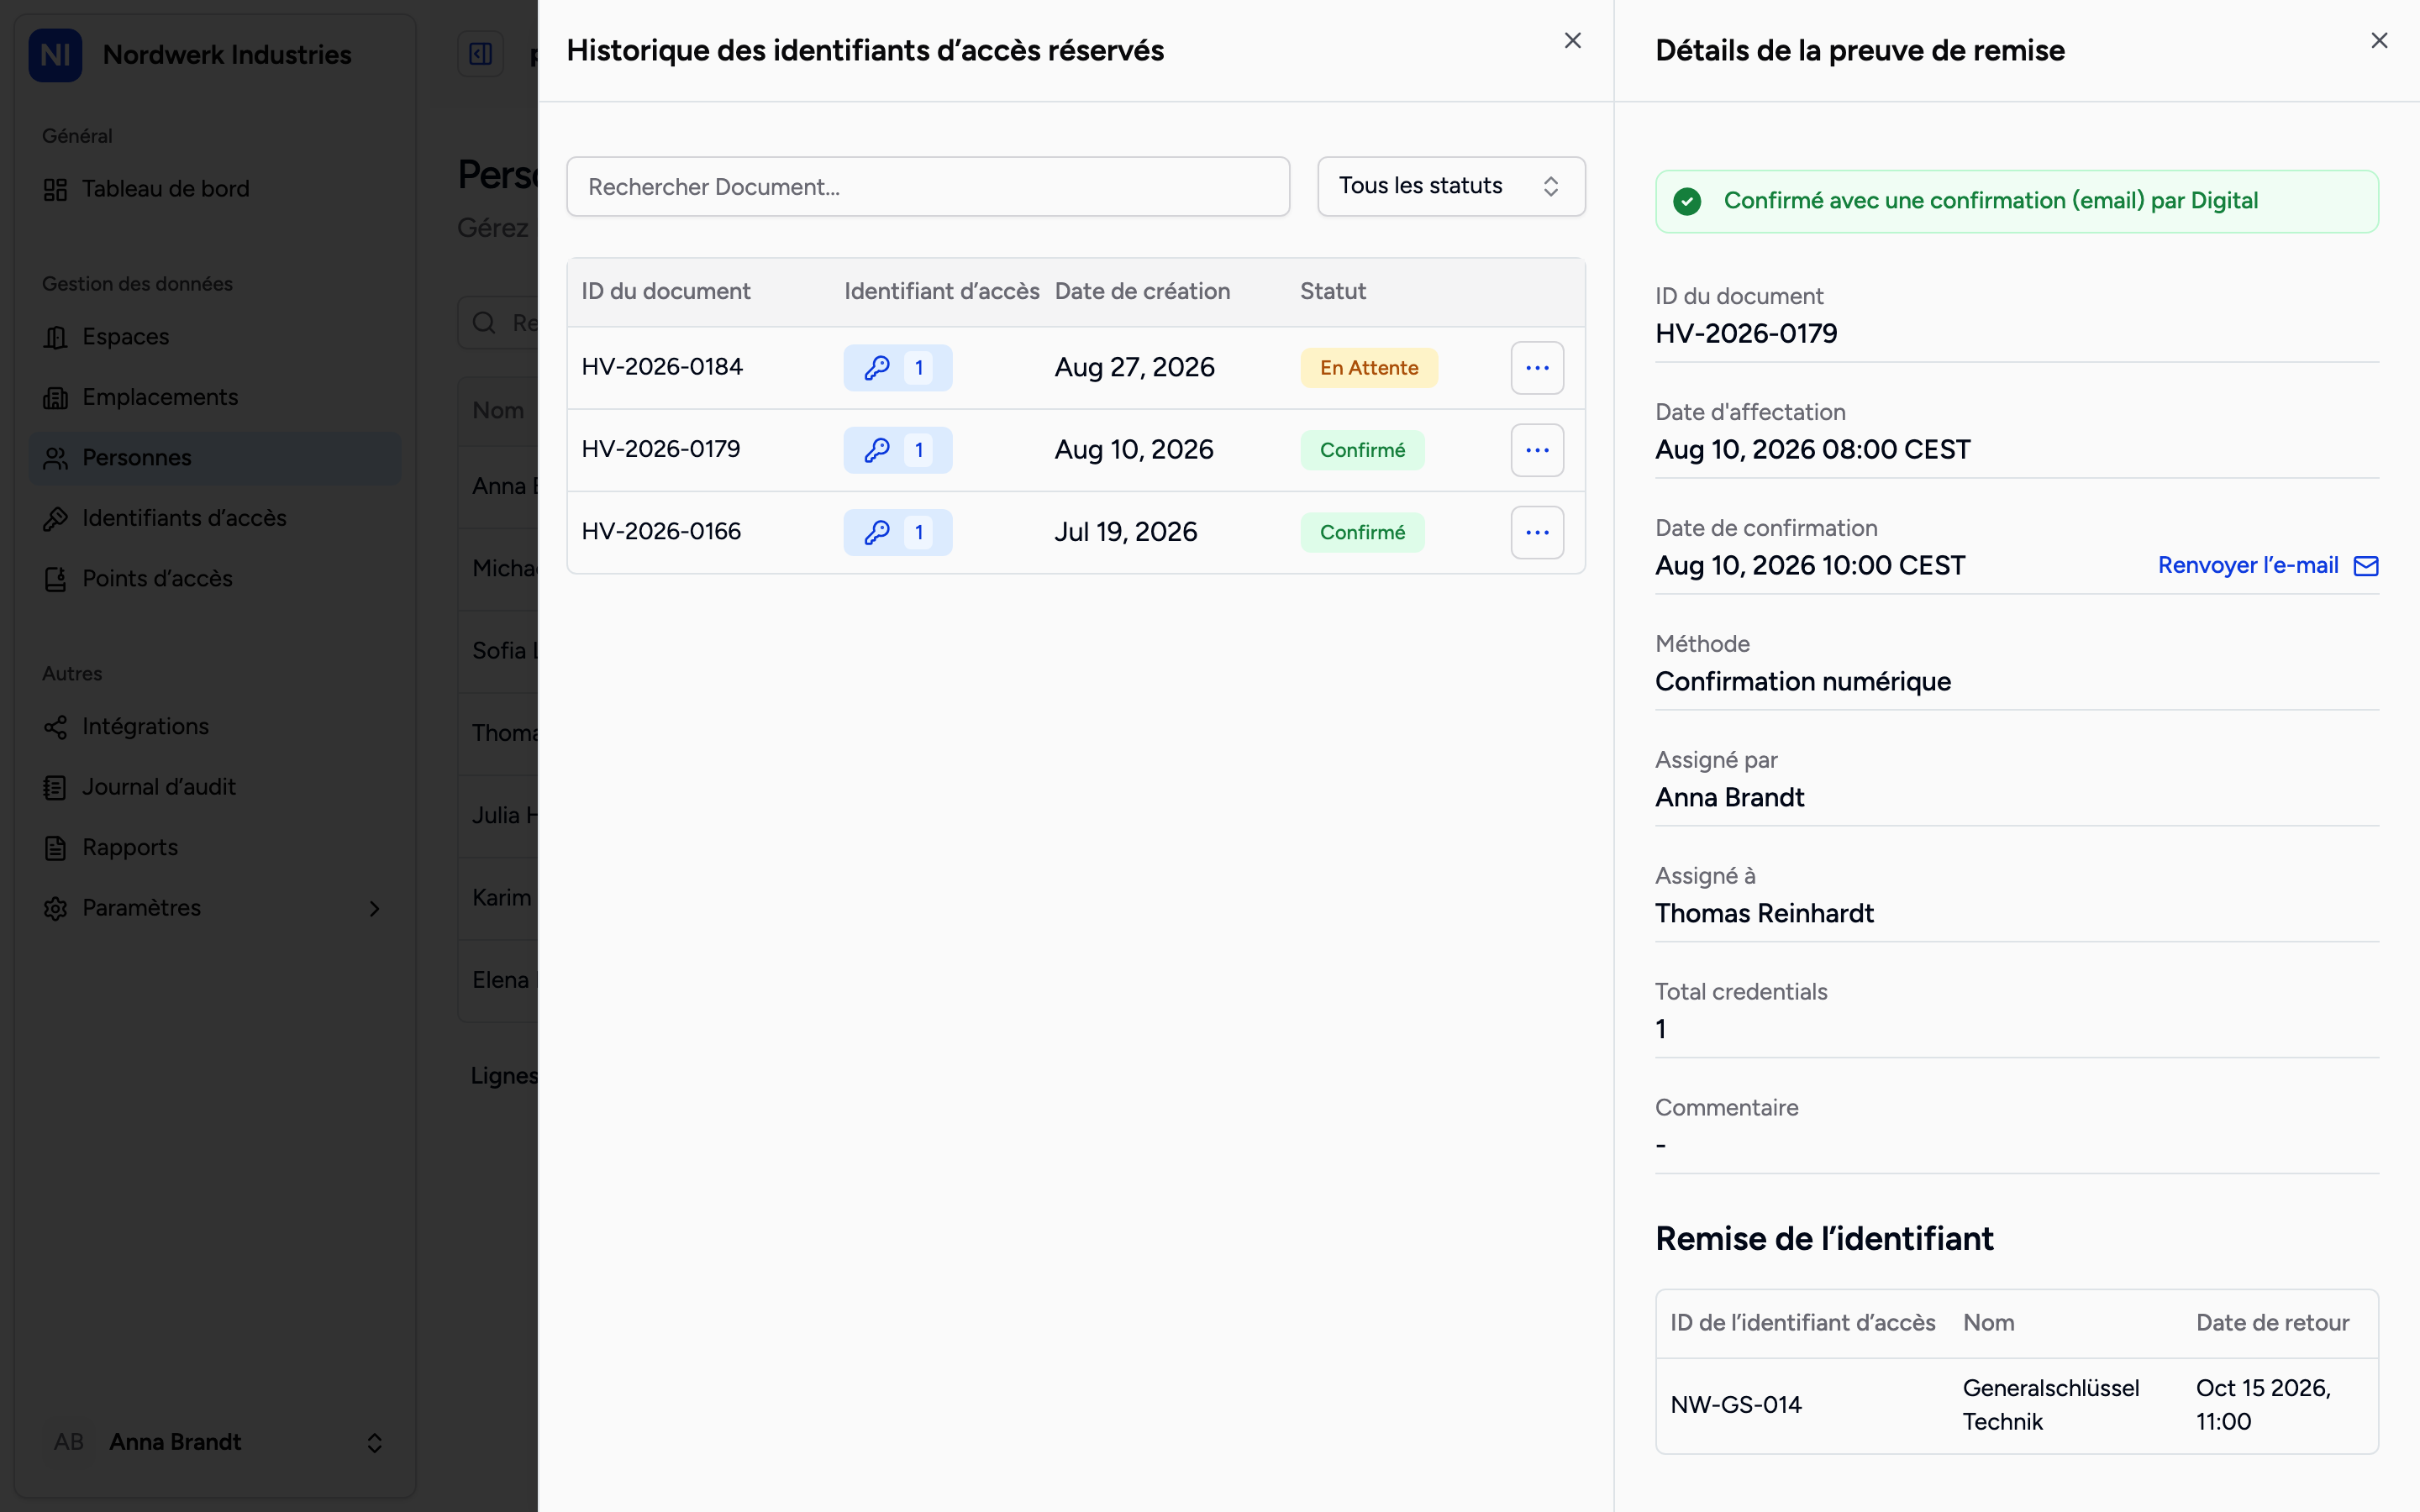
Task: Open Tableau de bord from sidebar
Action: coord(215,189)
